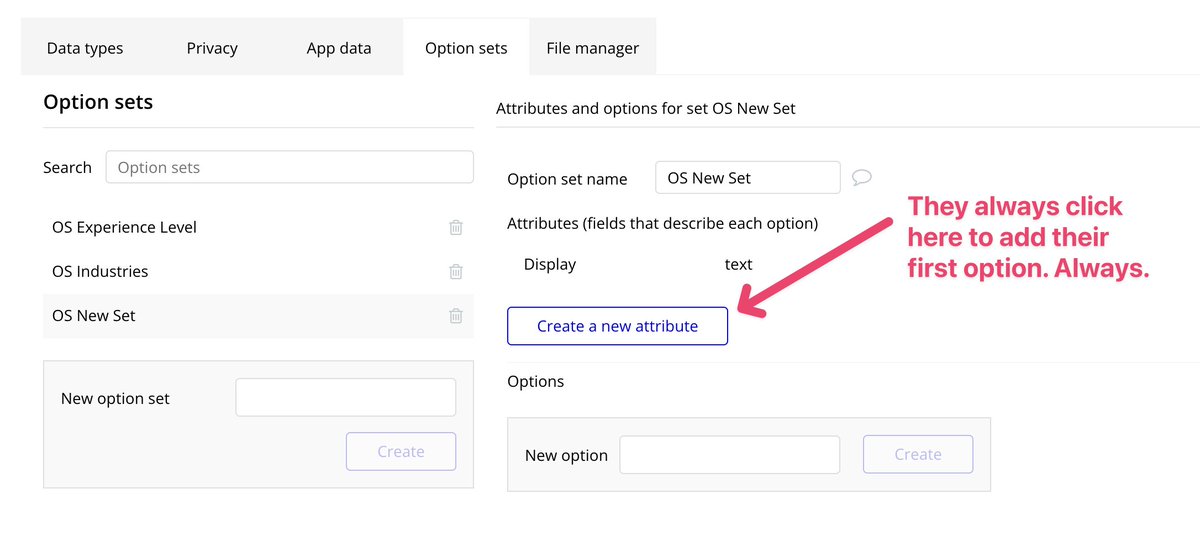Click the 'New option' label
The height and width of the screenshot is (557, 1200).
tap(566, 455)
